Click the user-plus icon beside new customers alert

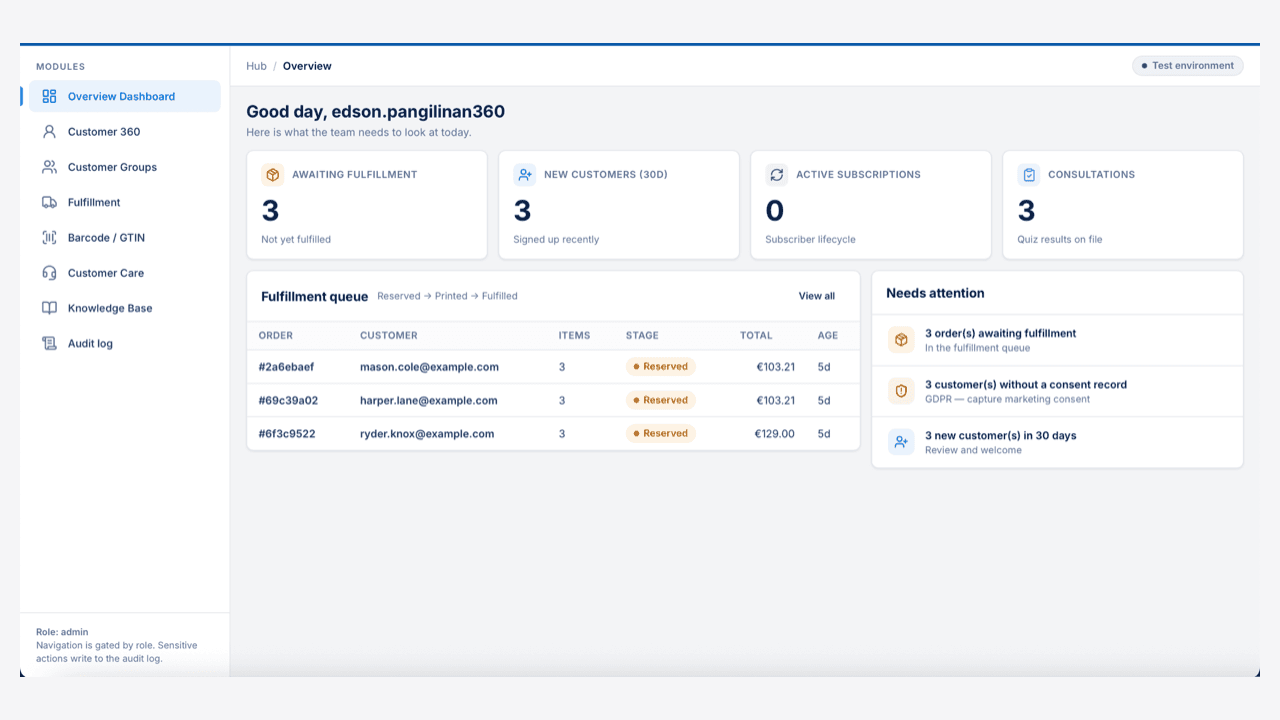pos(901,442)
